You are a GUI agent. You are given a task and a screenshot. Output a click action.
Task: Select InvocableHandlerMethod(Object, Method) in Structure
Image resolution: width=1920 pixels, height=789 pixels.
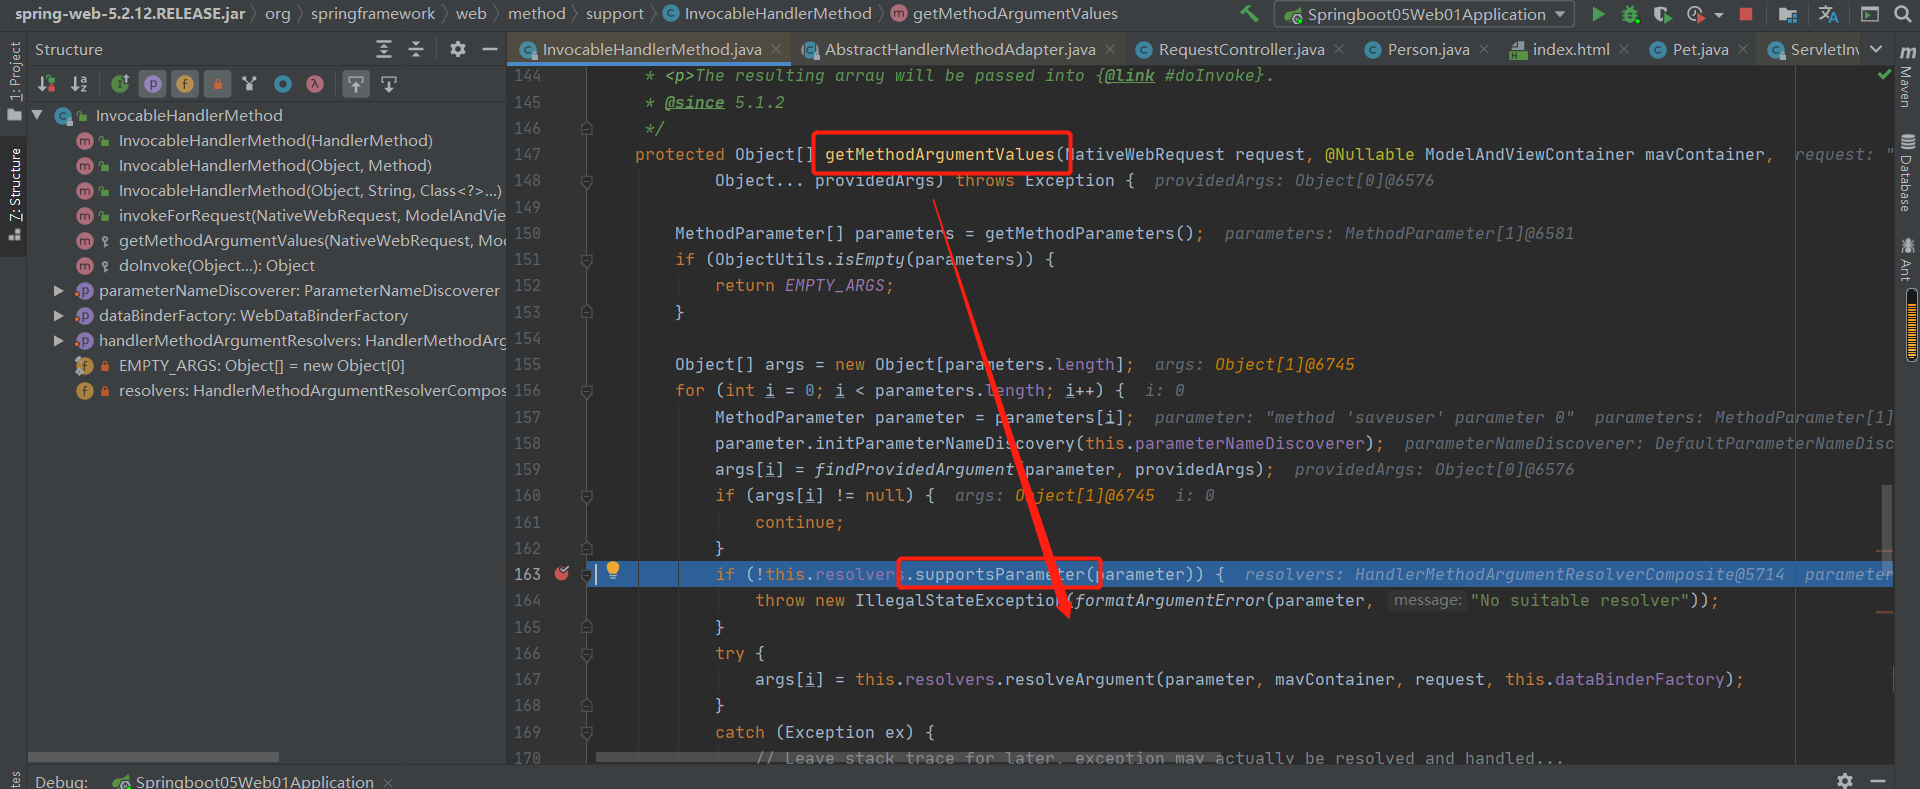[275, 166]
